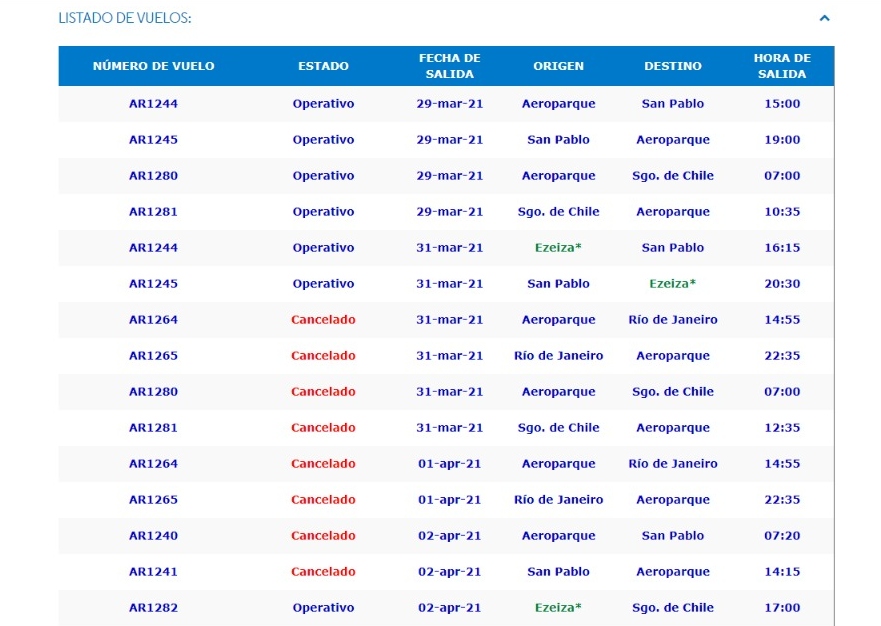Select Cancelado status for AR1264 on 31-mar-21
The height and width of the screenshot is (626, 881).
pyautogui.click(x=323, y=319)
